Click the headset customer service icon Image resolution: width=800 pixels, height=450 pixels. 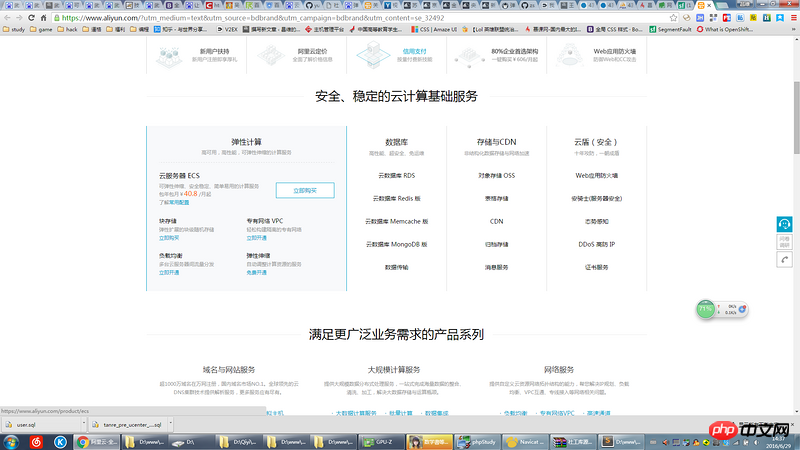click(786, 224)
